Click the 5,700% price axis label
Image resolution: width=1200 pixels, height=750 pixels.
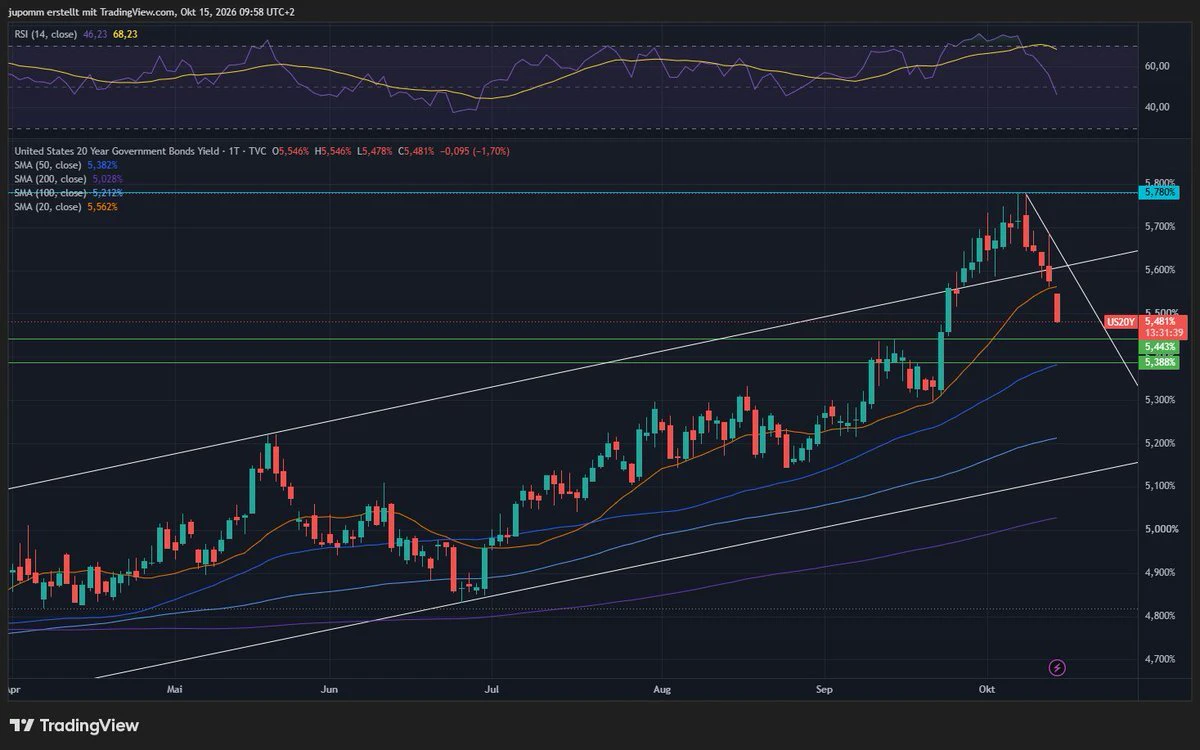coord(1160,227)
